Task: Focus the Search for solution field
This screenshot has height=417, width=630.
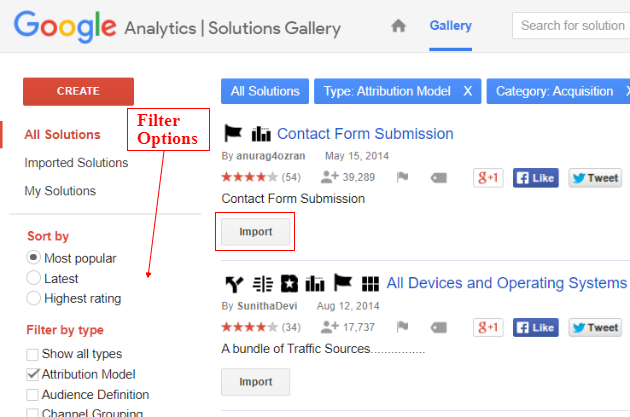Action: pos(571,26)
